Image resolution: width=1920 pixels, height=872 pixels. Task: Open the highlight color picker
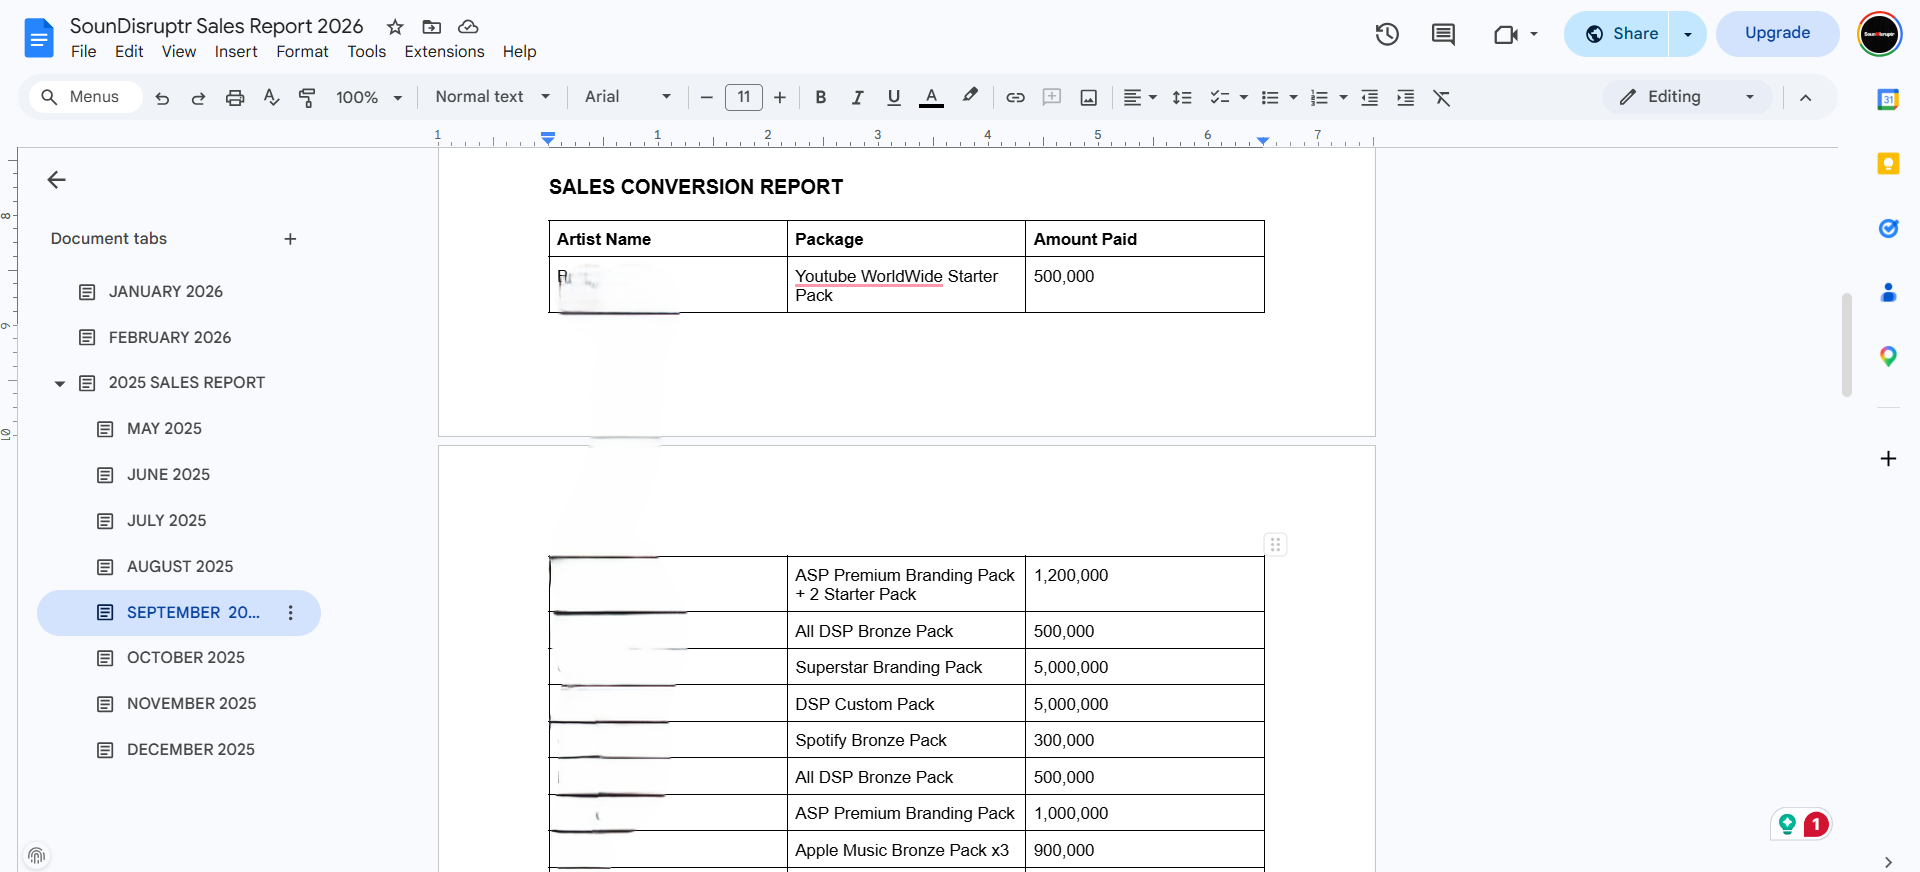coord(969,96)
